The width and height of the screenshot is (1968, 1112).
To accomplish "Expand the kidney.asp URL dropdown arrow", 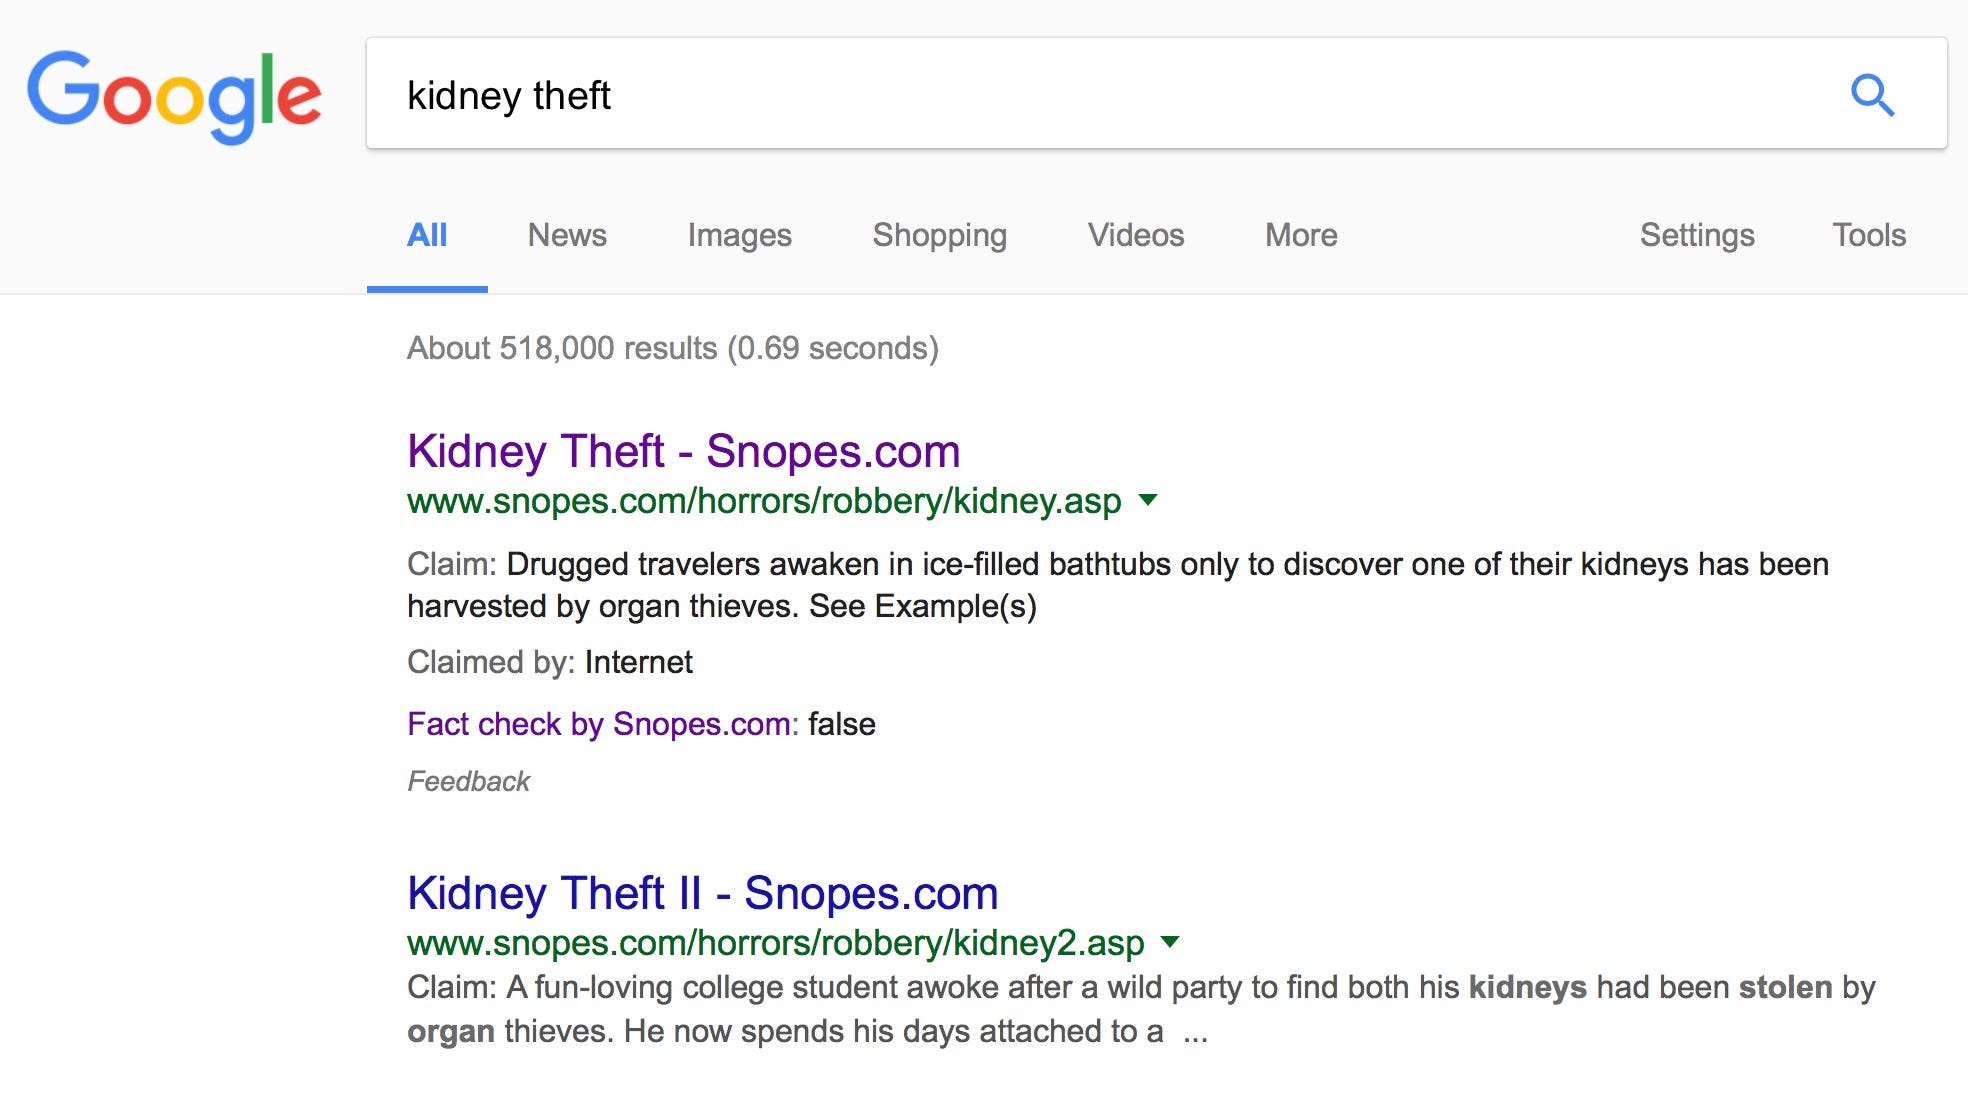I will coord(1148,500).
